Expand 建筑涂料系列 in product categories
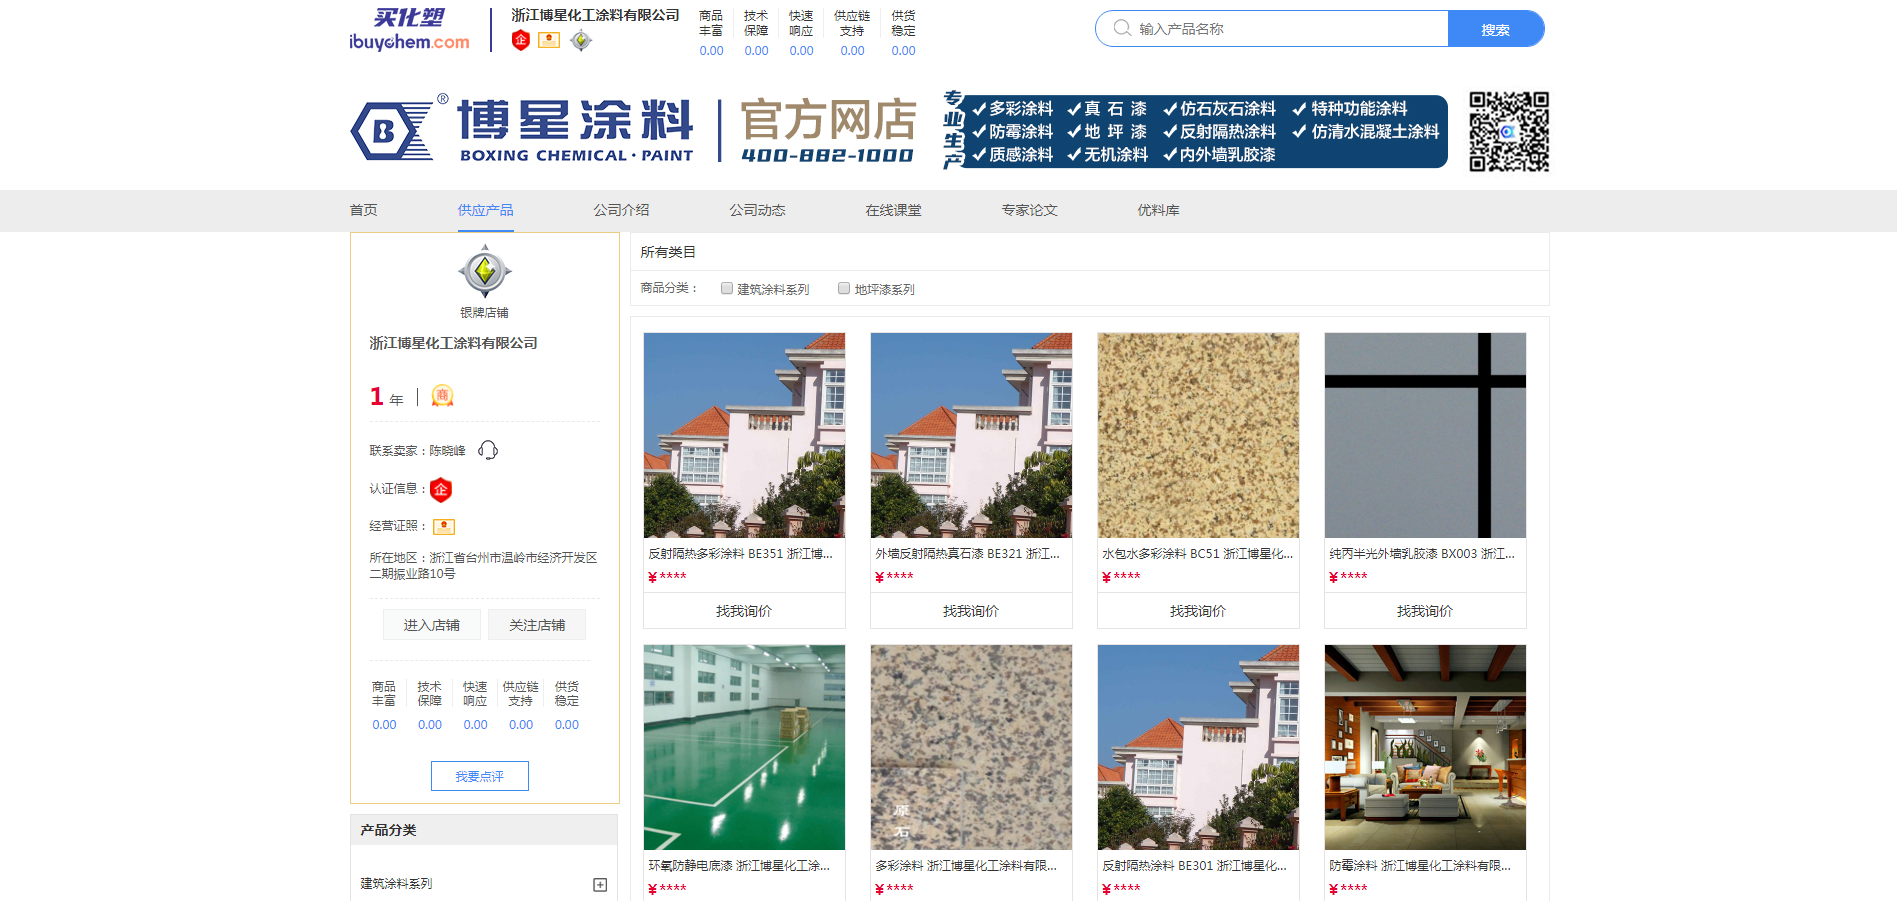 [600, 884]
